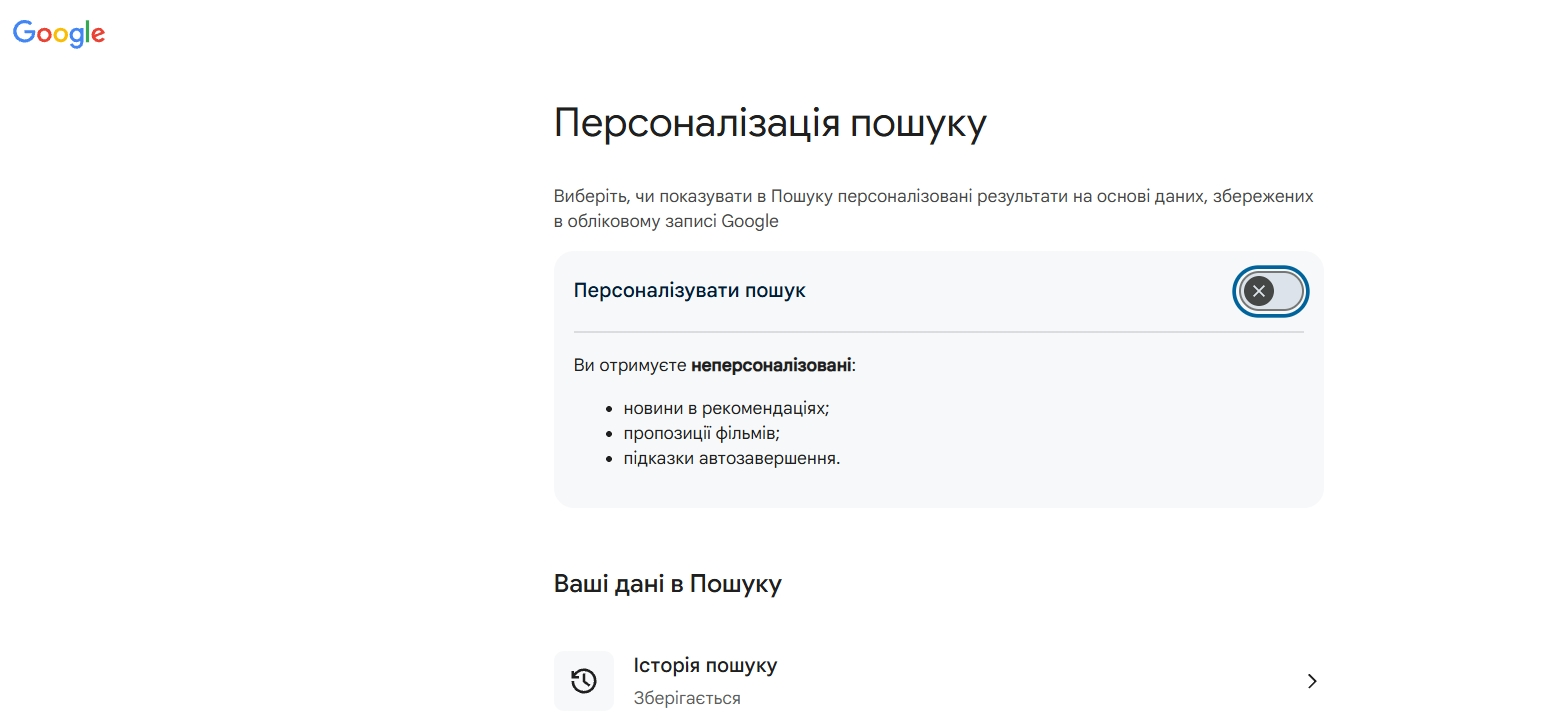Open the 'Ваші дані в Пошуку' section header

[x=668, y=583]
